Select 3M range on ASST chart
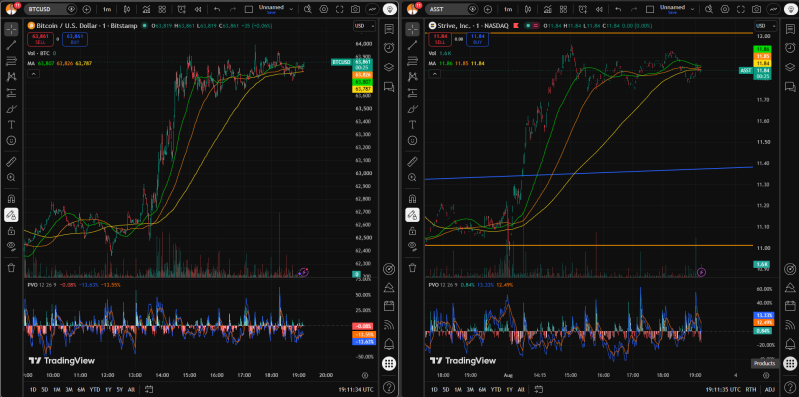This screenshot has width=799, height=397. pos(470,389)
